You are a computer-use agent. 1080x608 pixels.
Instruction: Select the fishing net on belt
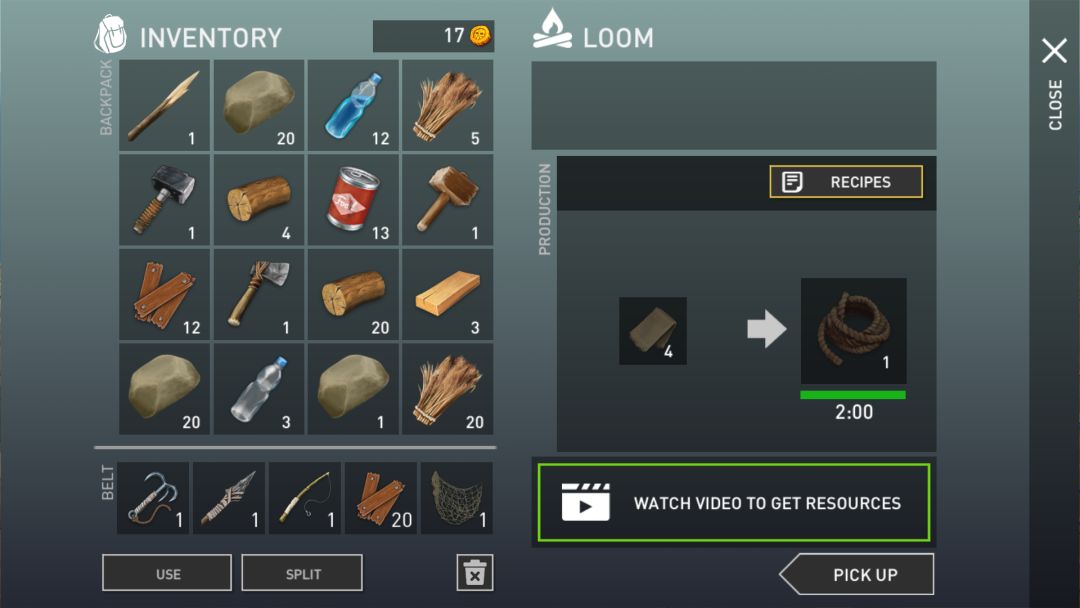pos(457,498)
